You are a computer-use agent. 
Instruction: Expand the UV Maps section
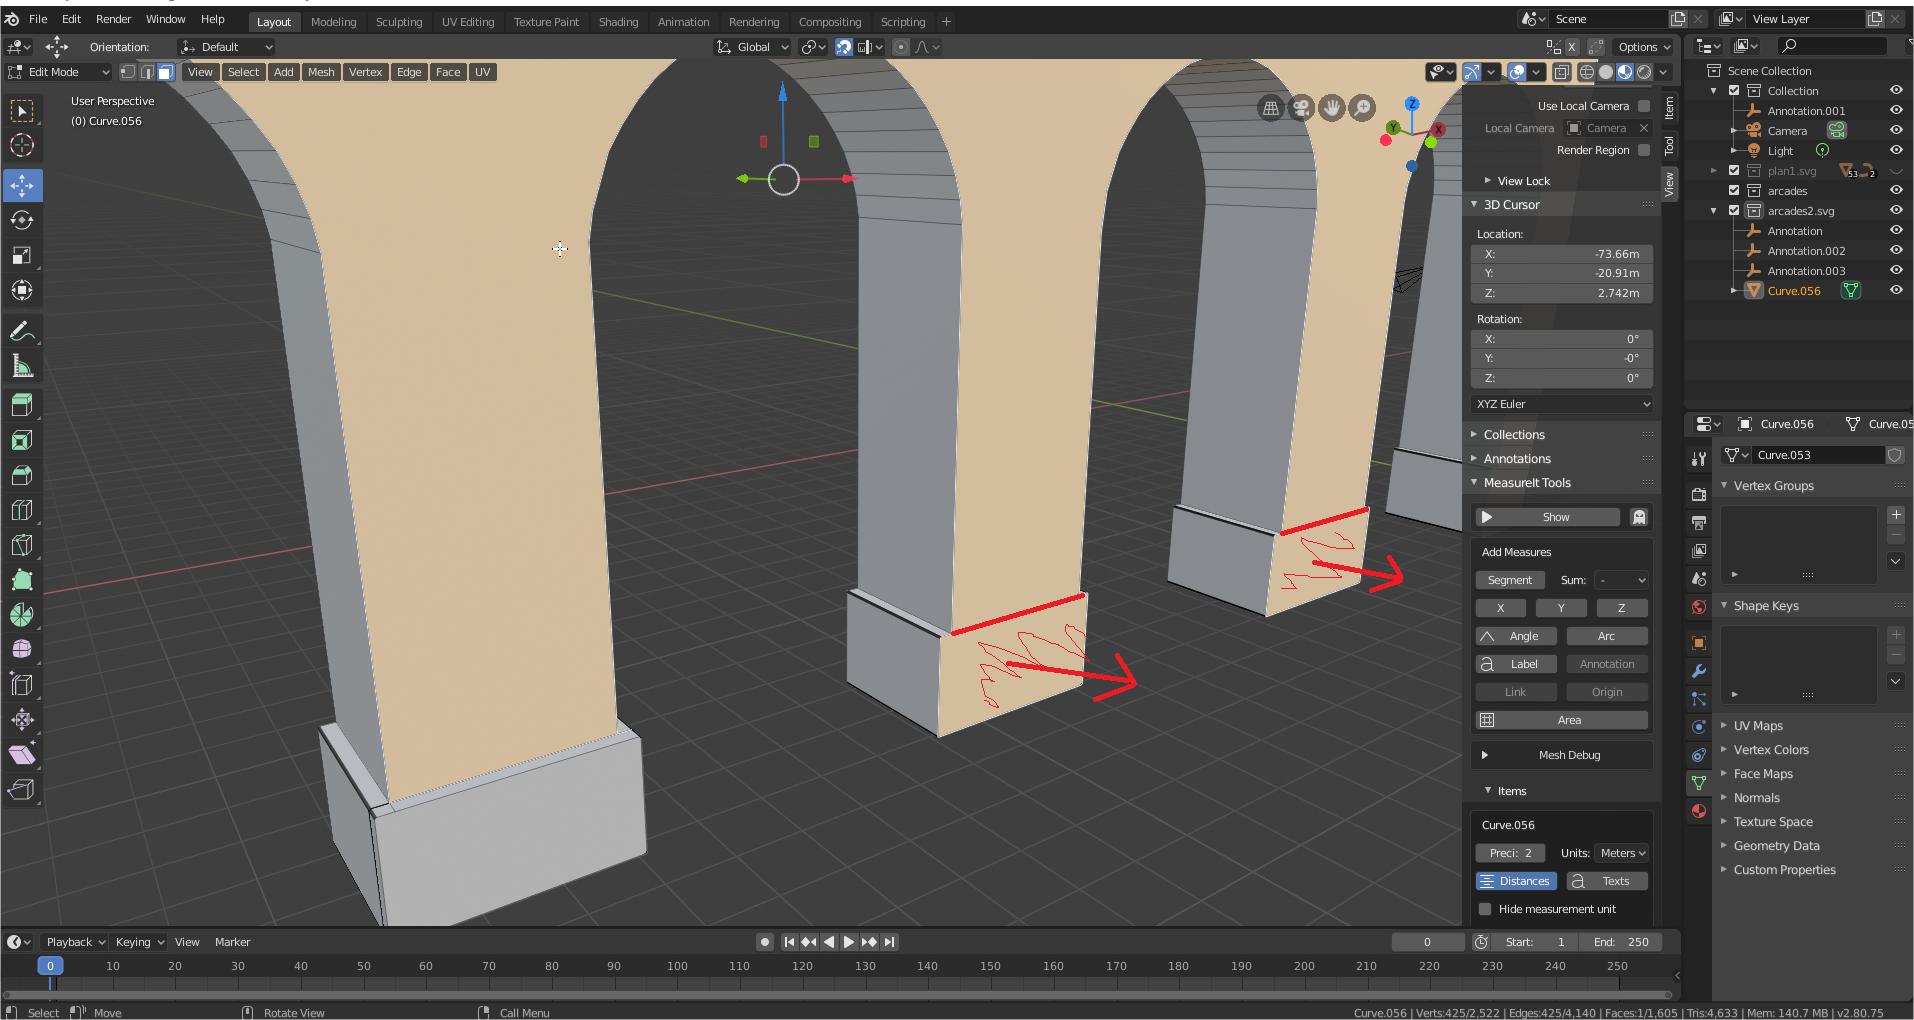coord(1758,726)
